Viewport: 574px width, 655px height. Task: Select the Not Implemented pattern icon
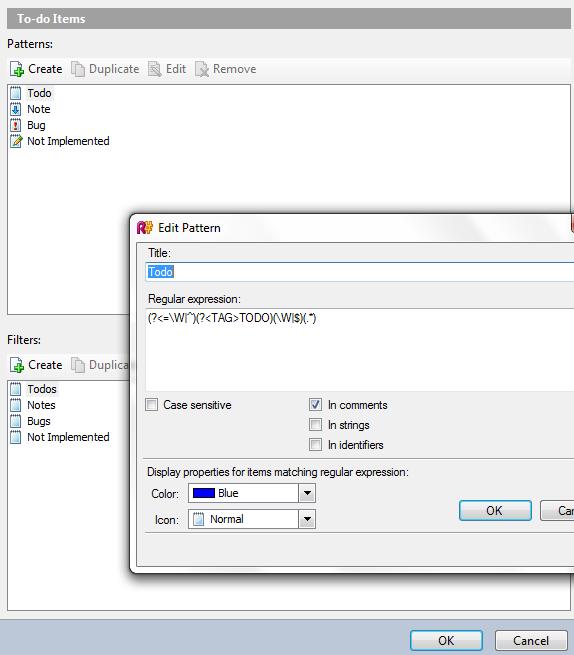(x=16, y=141)
